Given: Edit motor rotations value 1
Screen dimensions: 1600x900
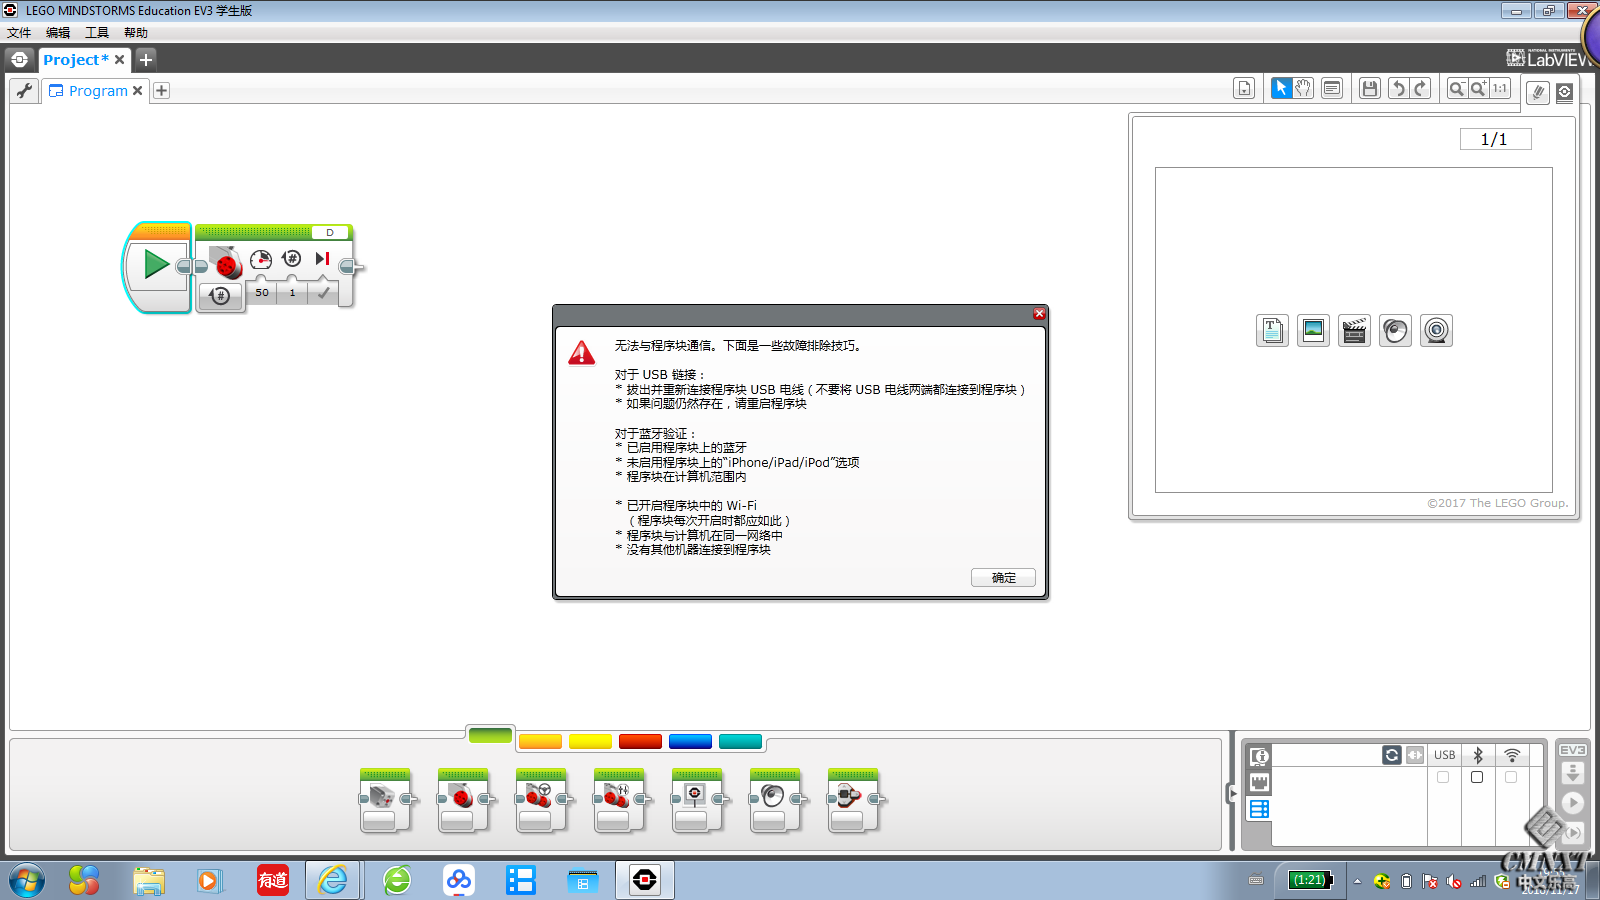Looking at the screenshot, I should (292, 293).
